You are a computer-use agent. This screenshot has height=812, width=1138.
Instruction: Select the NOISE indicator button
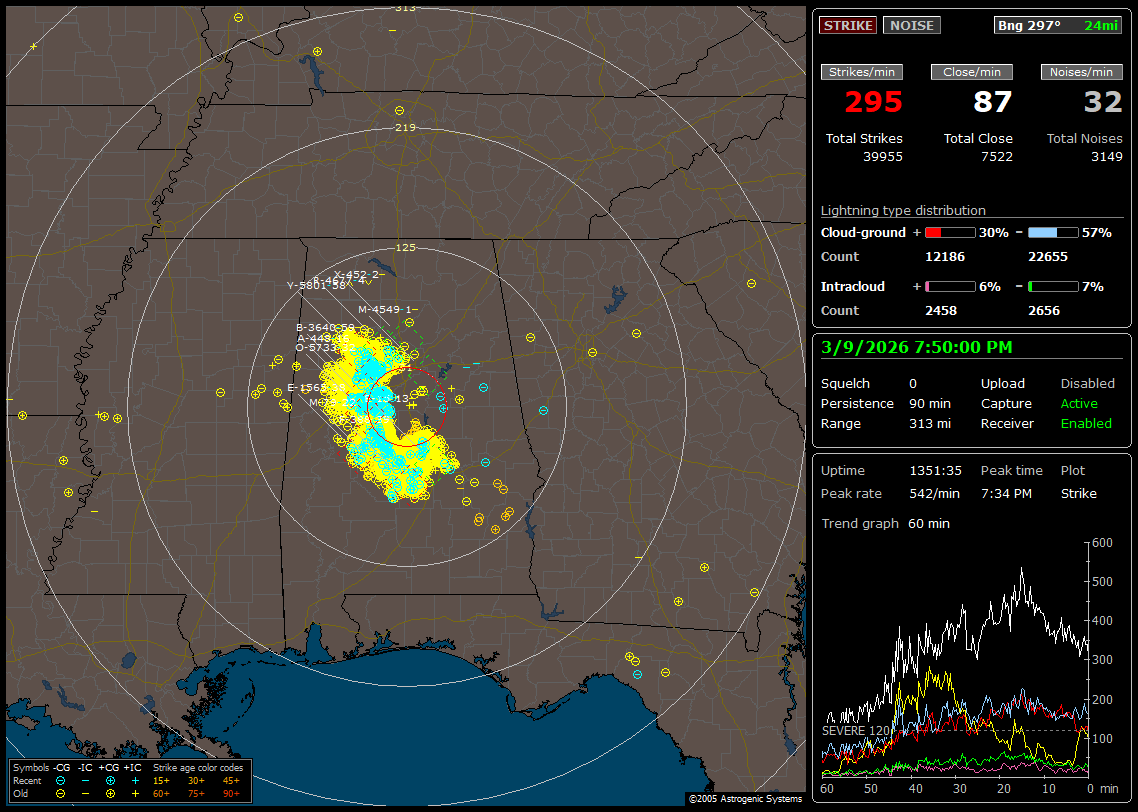tap(911, 25)
